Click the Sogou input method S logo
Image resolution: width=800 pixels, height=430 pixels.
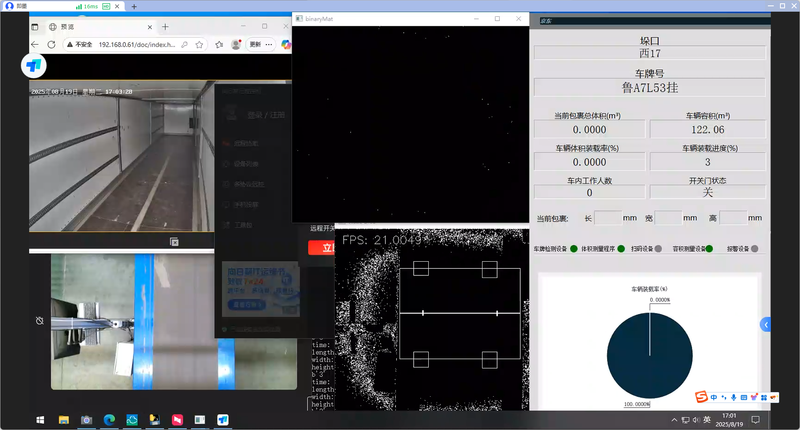tap(702, 397)
